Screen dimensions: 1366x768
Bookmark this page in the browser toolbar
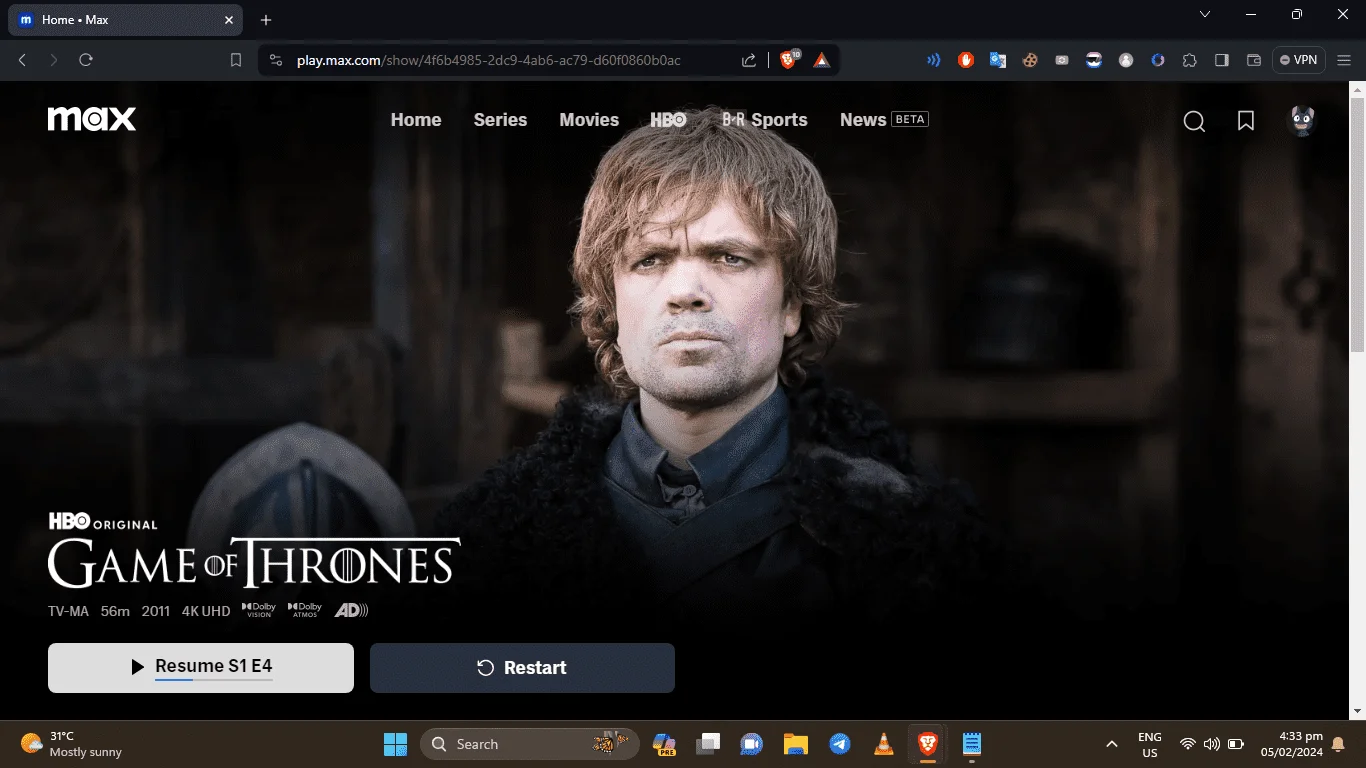coord(236,60)
